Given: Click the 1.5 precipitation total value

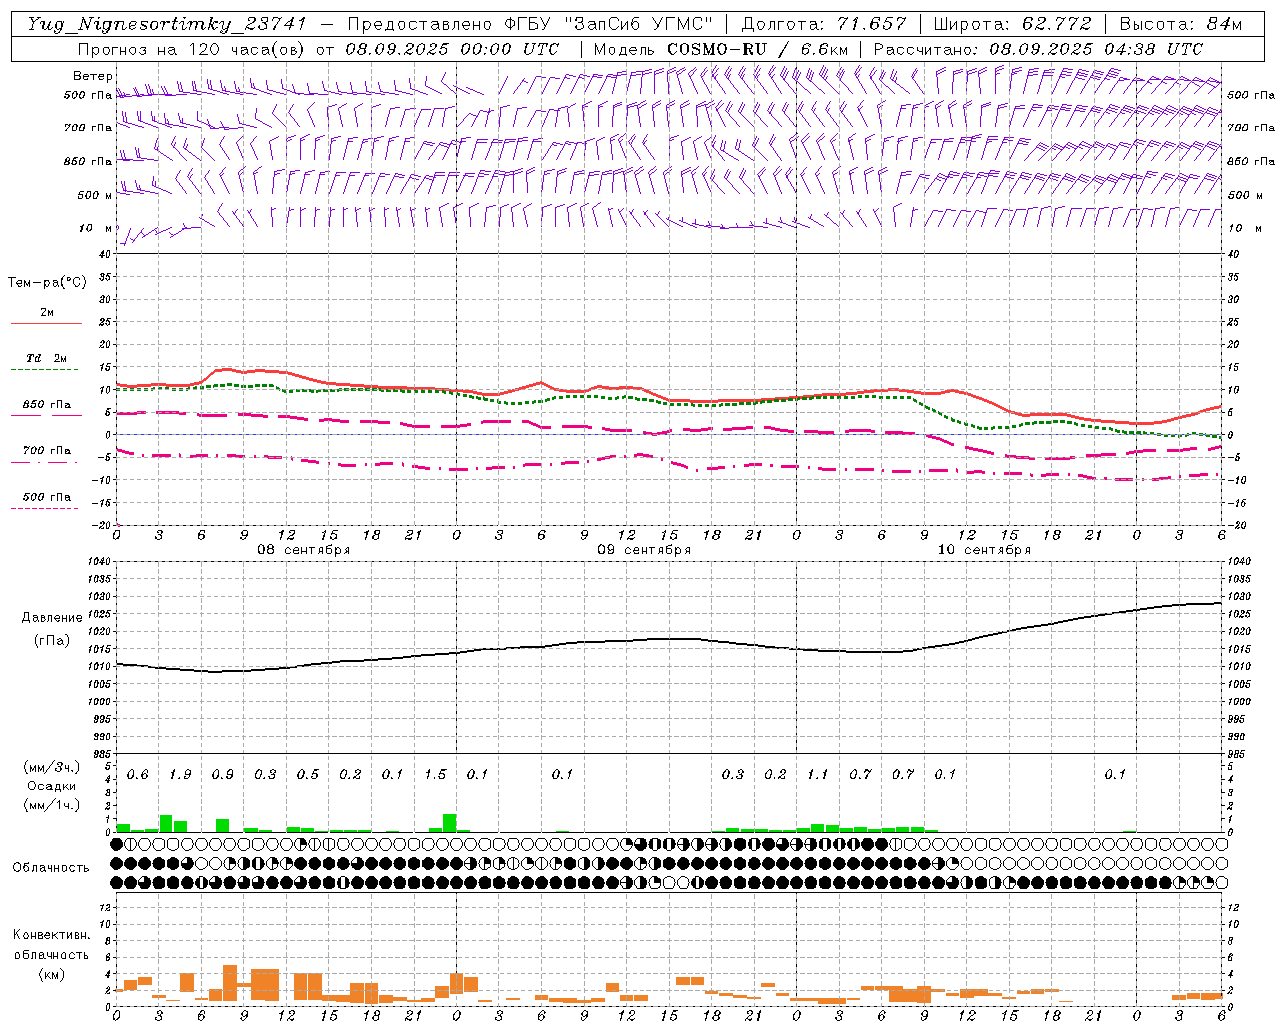Looking at the screenshot, I should (435, 774).
